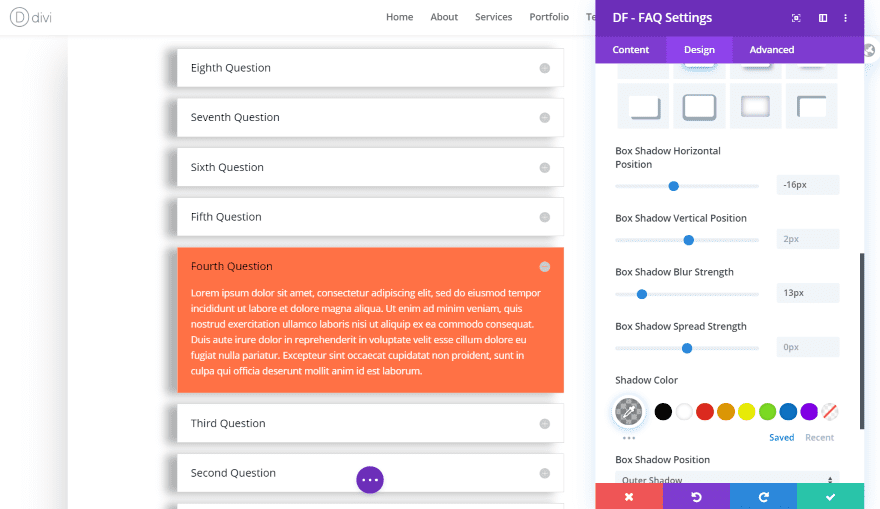Click the Second Question title text
The height and width of the screenshot is (509, 880).
coord(233,473)
